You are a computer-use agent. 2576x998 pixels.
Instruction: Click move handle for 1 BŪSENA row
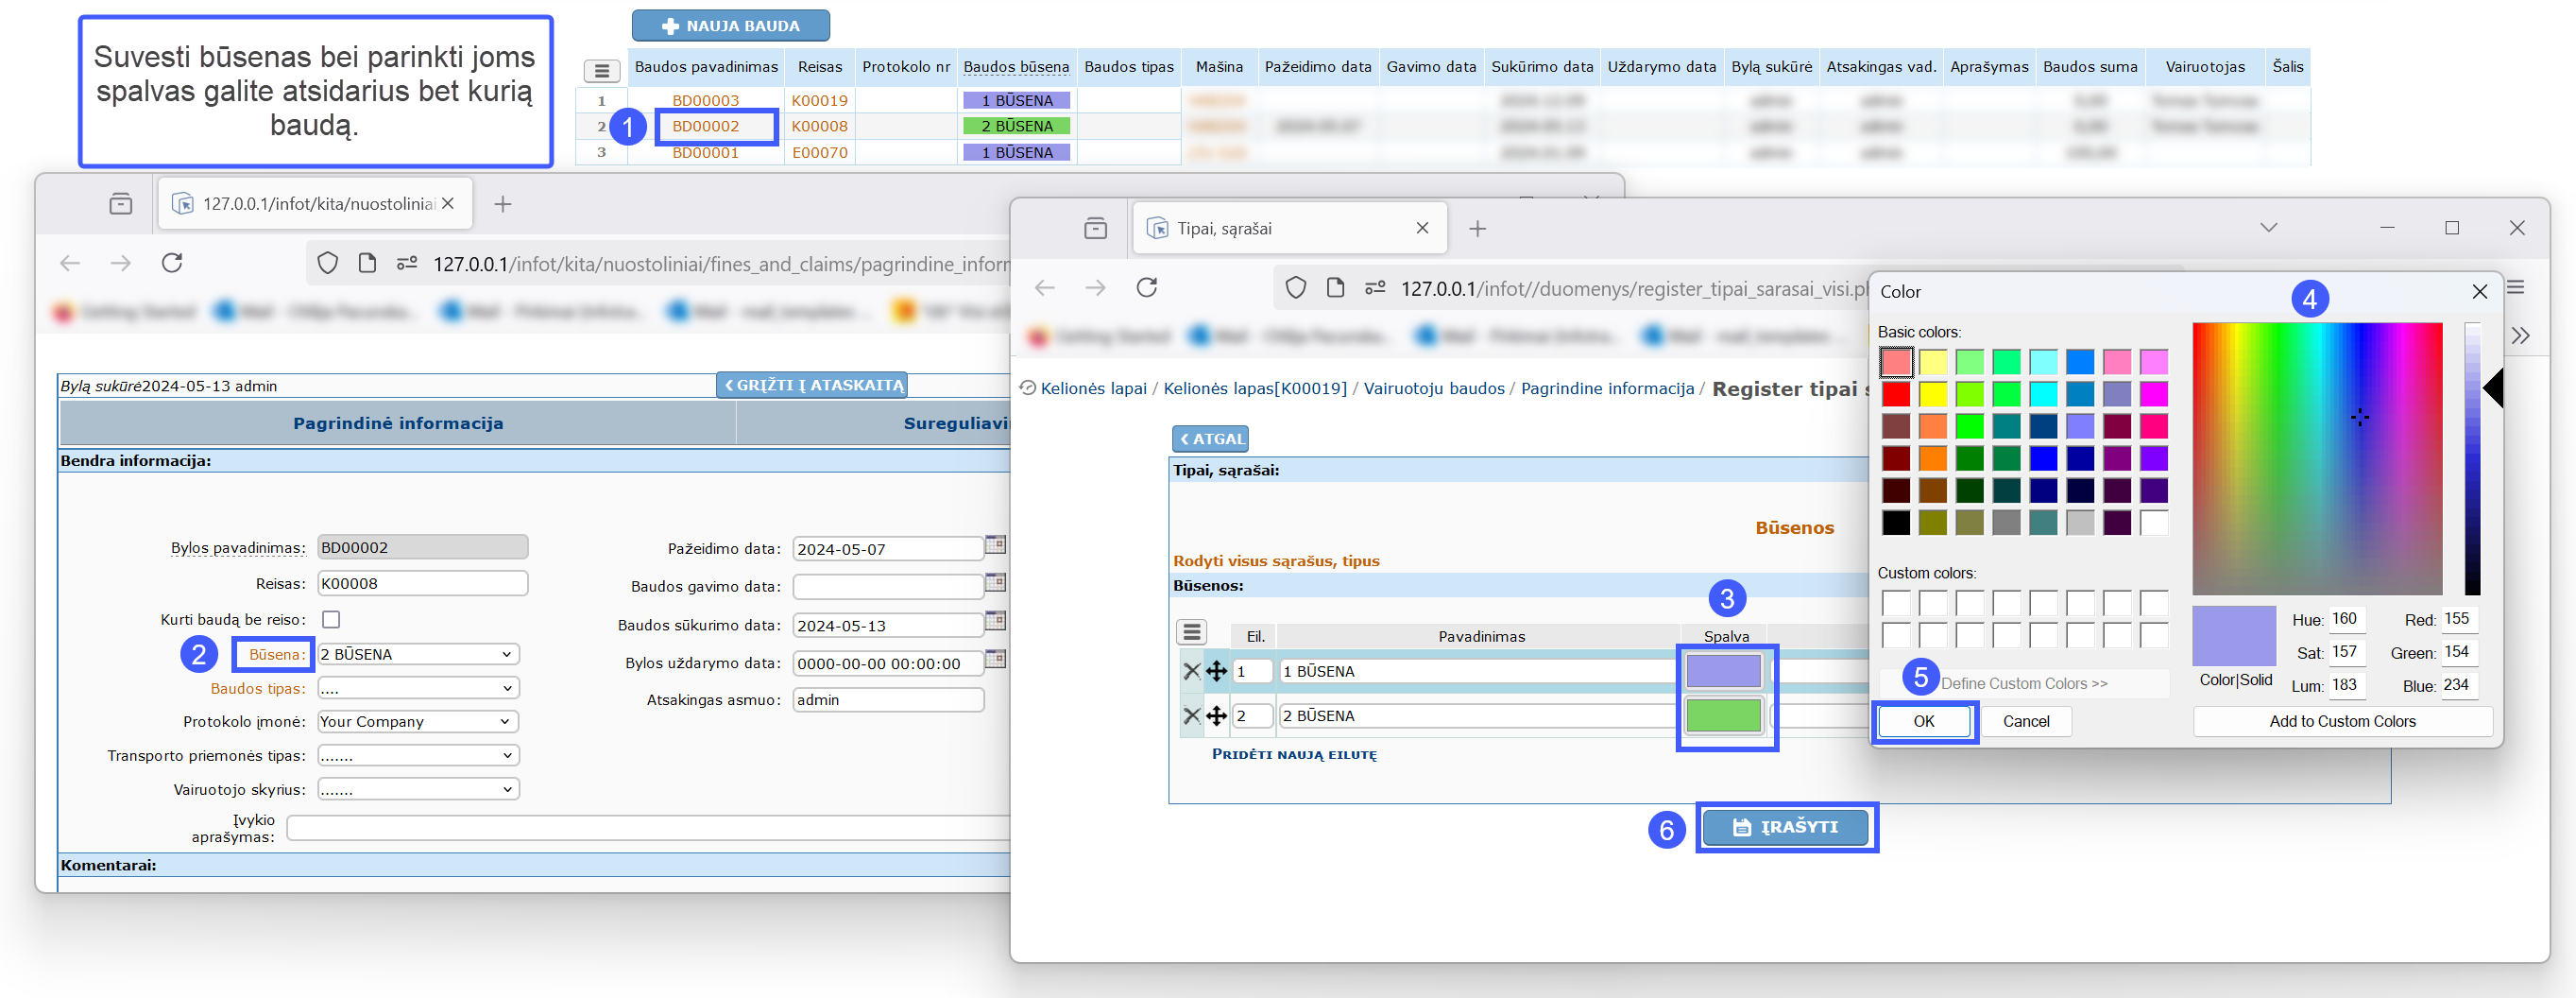[1216, 671]
